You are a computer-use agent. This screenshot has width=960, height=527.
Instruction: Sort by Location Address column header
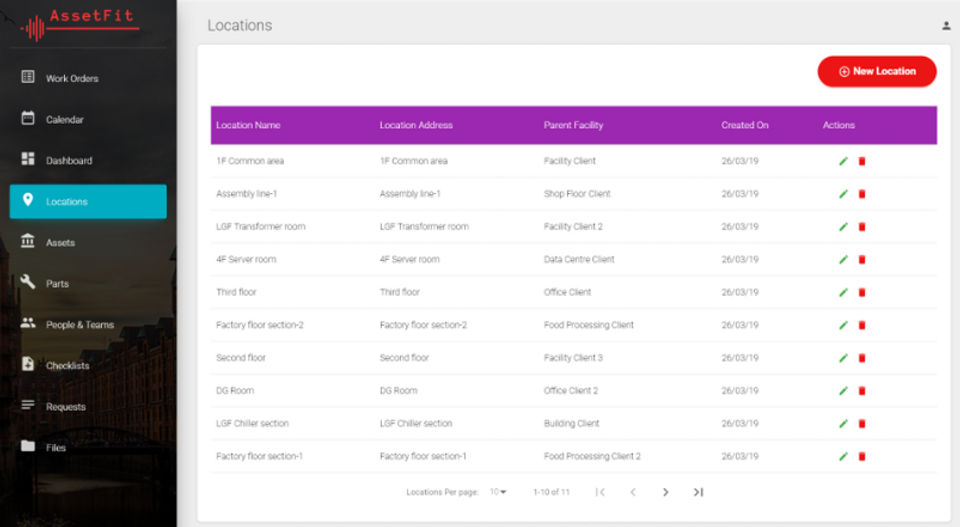(416, 125)
